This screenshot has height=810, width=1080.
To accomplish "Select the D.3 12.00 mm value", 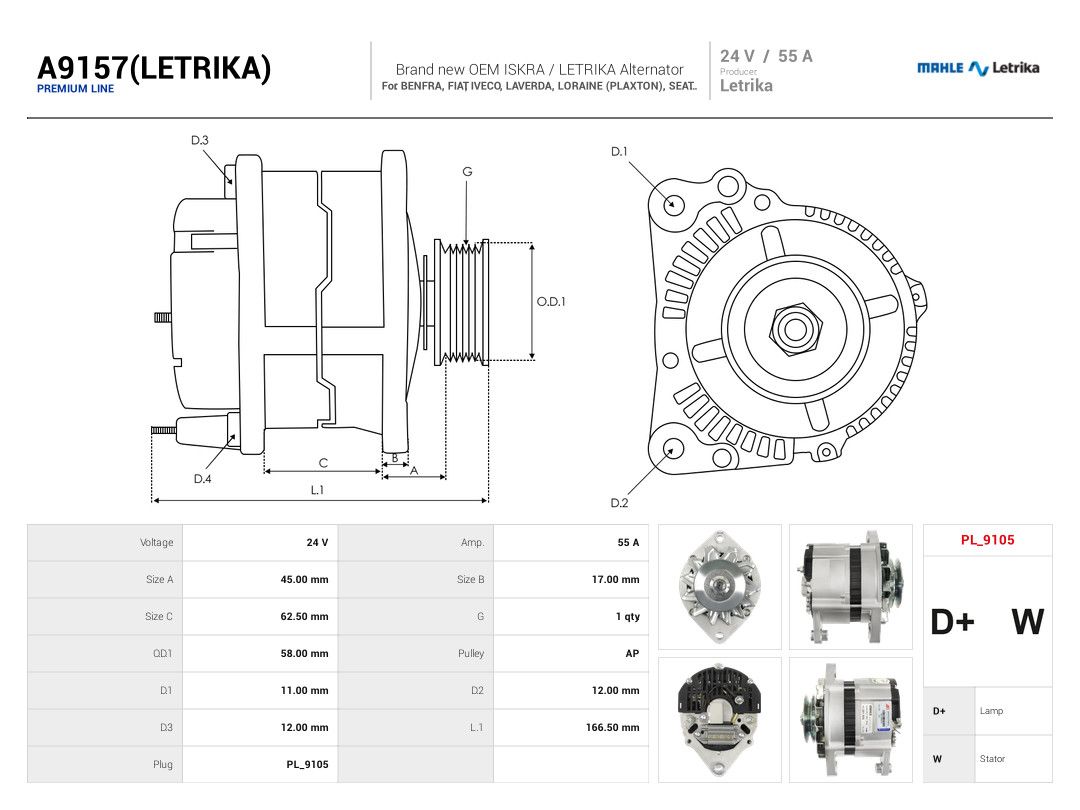I will point(304,727).
